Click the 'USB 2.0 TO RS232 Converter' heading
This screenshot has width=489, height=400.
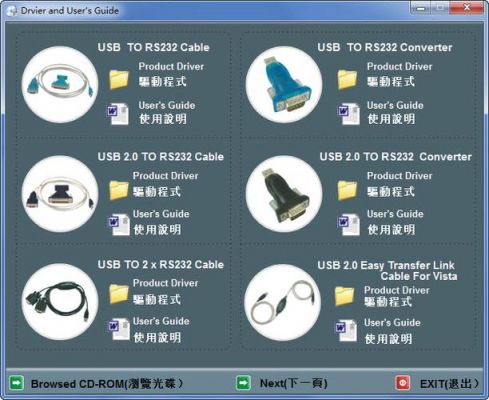coord(396,156)
